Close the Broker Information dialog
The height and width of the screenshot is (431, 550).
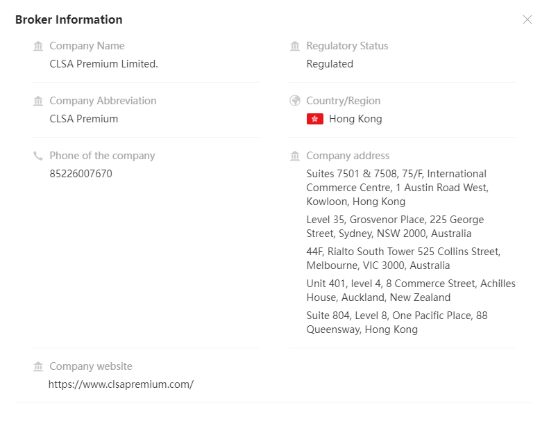(x=527, y=20)
